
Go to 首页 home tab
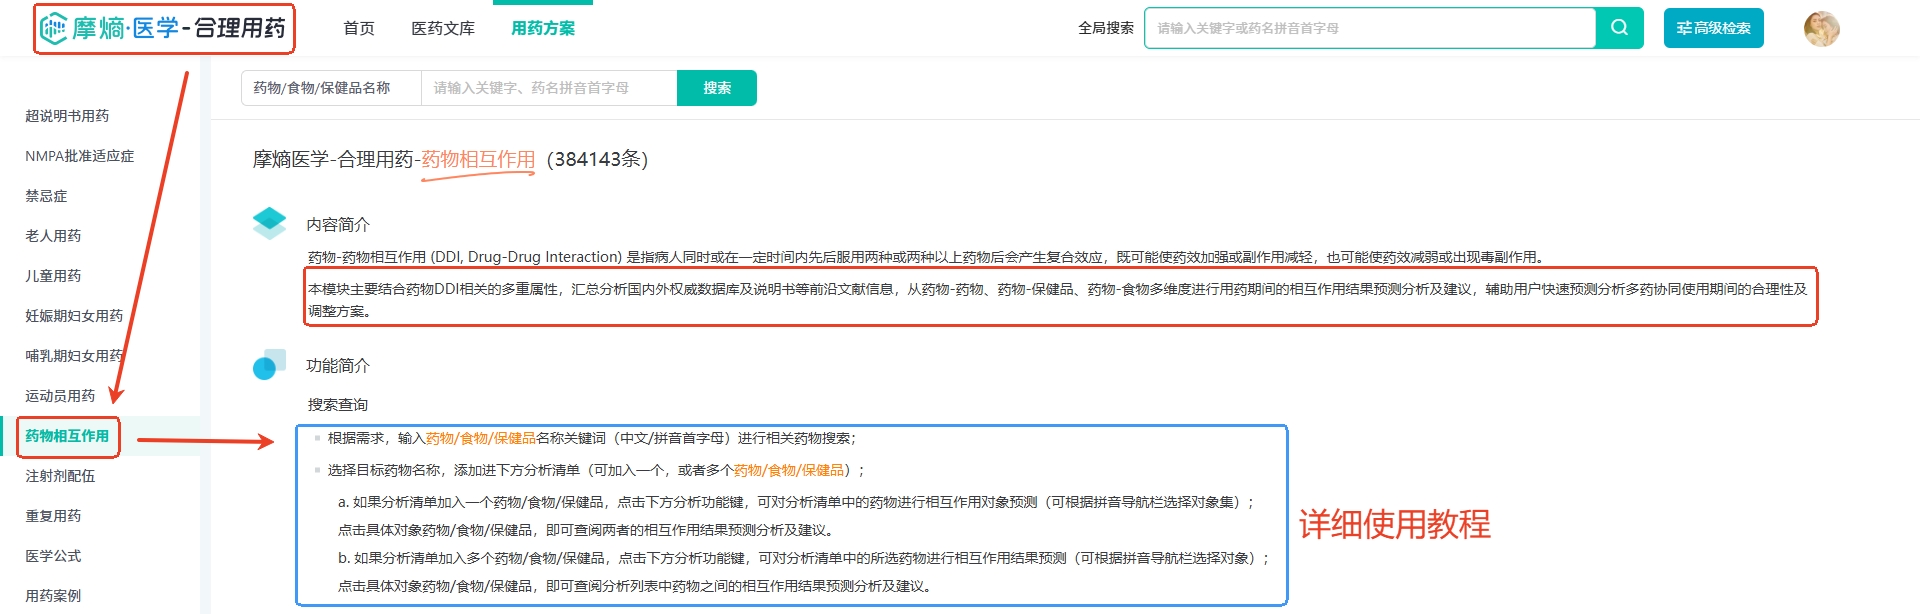point(359,28)
